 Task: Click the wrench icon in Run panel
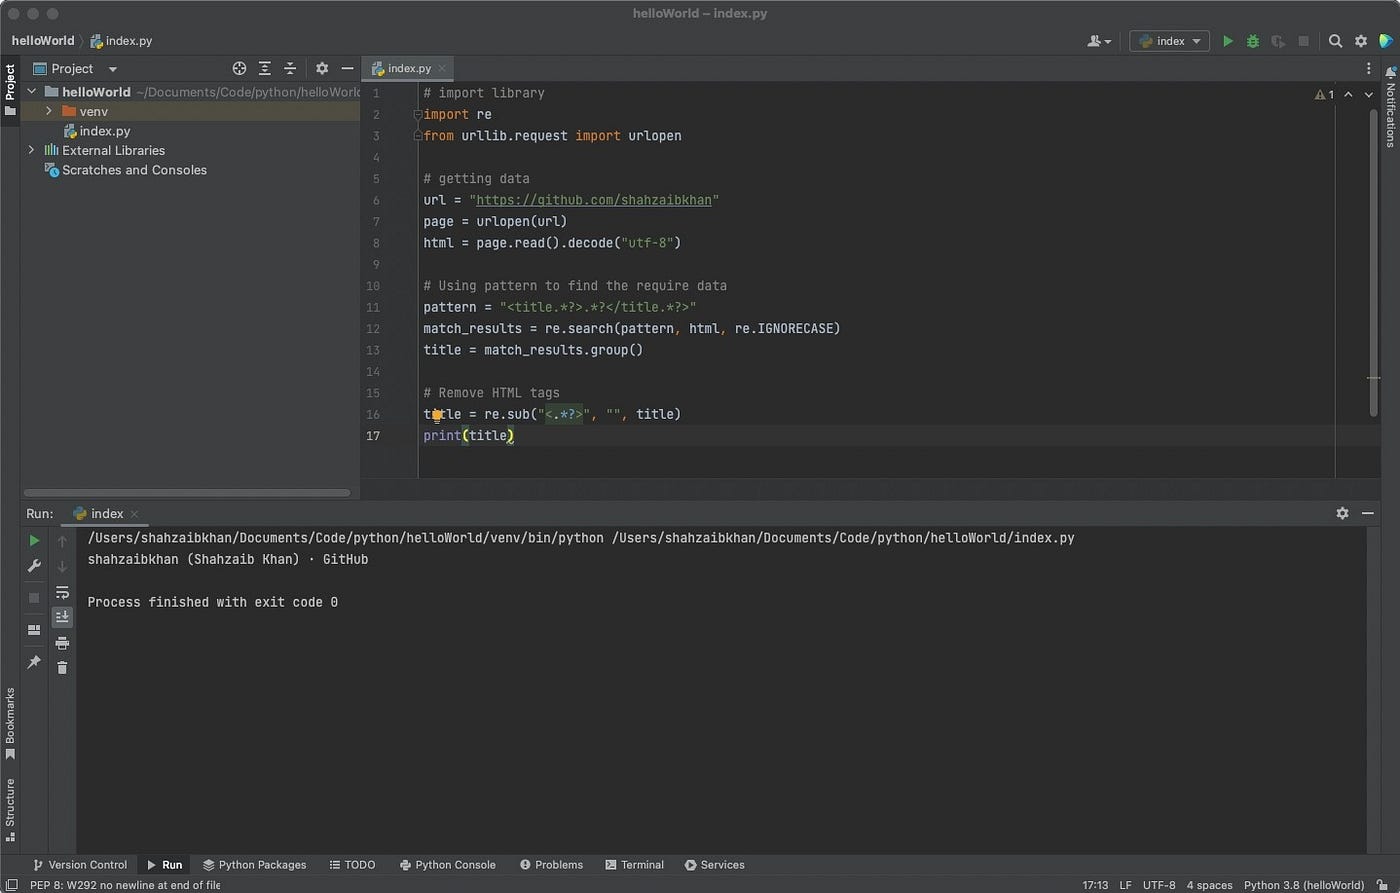tap(34, 567)
